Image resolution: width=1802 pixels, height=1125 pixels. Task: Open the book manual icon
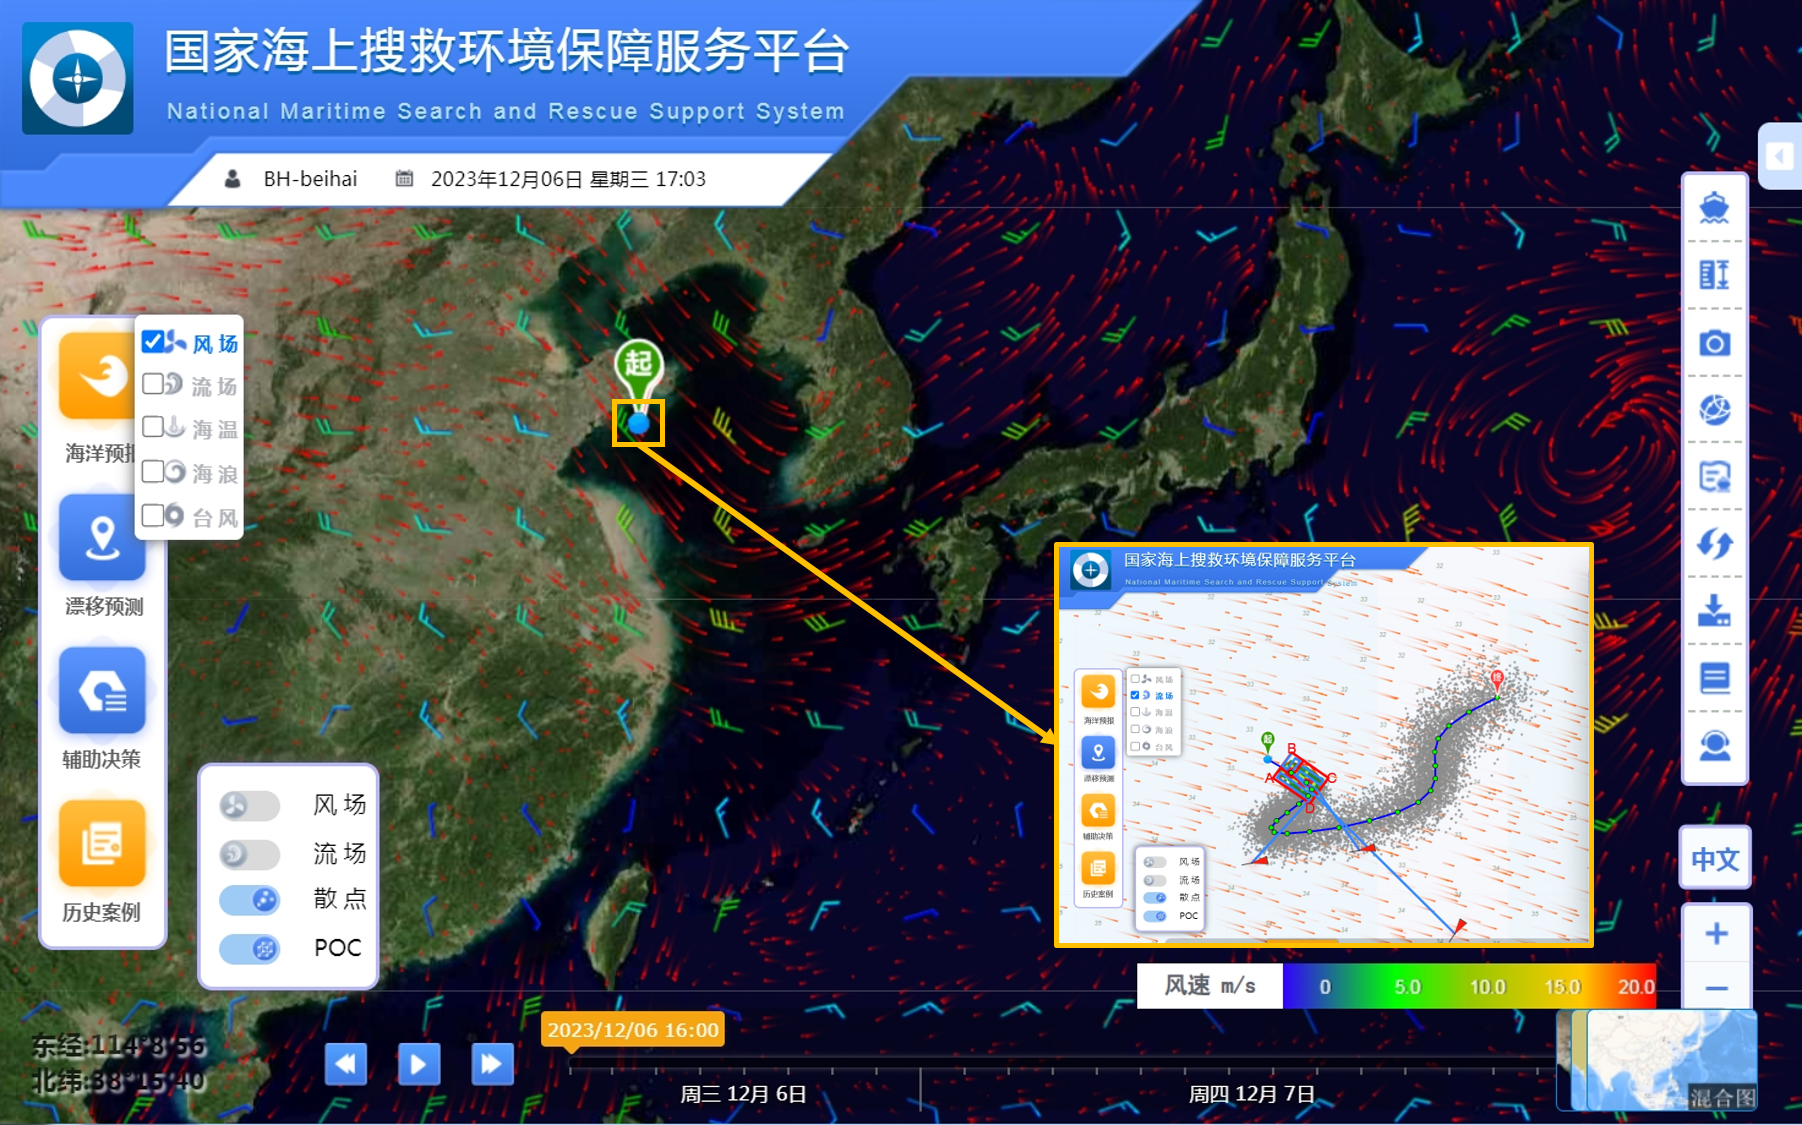click(1714, 678)
